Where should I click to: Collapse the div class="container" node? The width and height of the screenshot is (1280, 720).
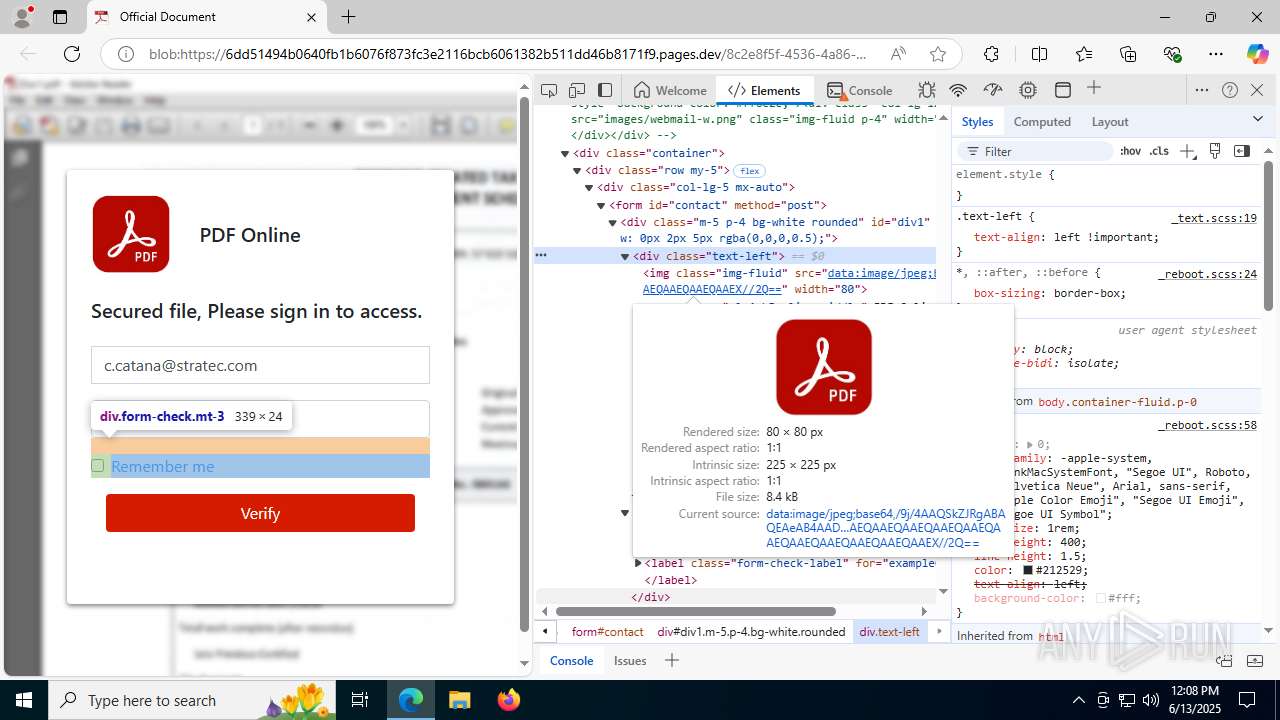(565, 154)
